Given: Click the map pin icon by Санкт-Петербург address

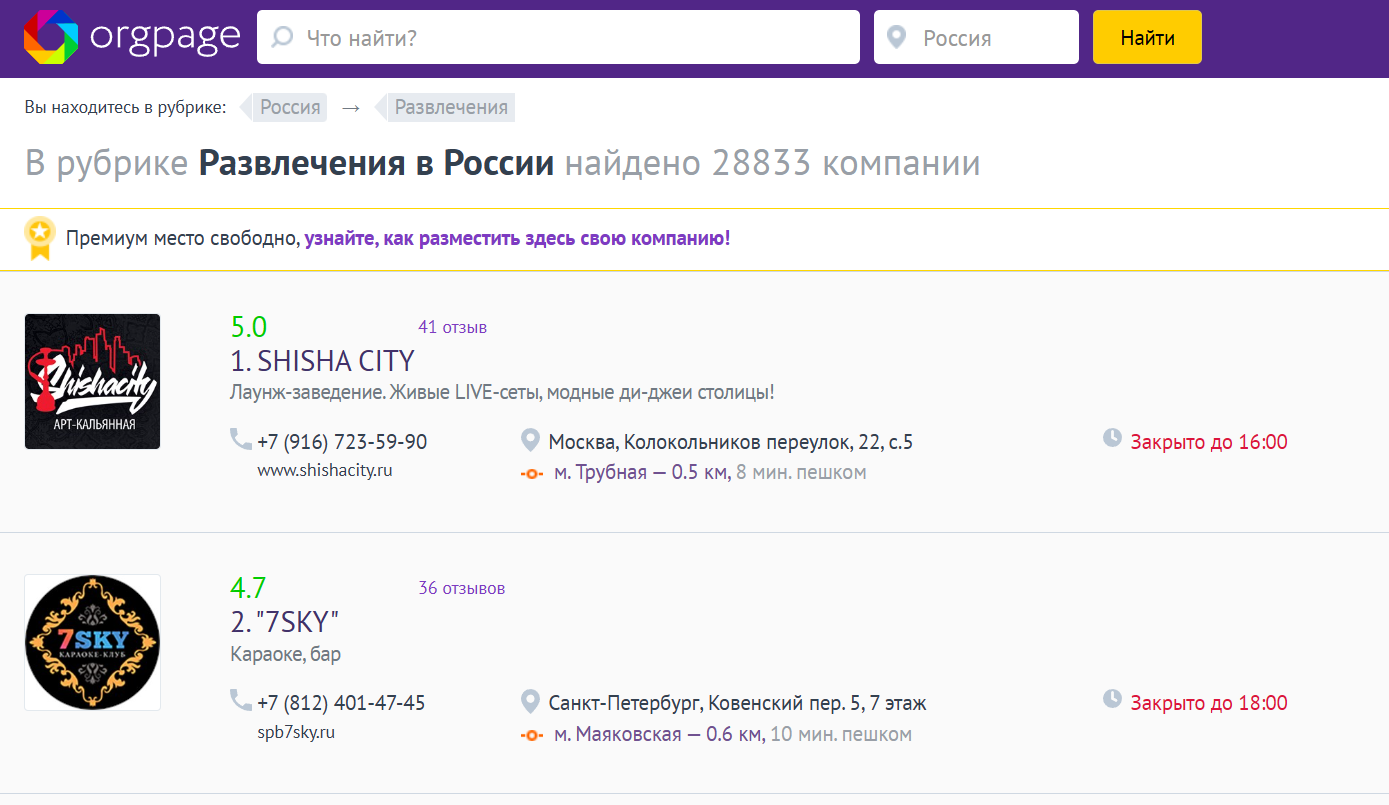Looking at the screenshot, I should (531, 701).
